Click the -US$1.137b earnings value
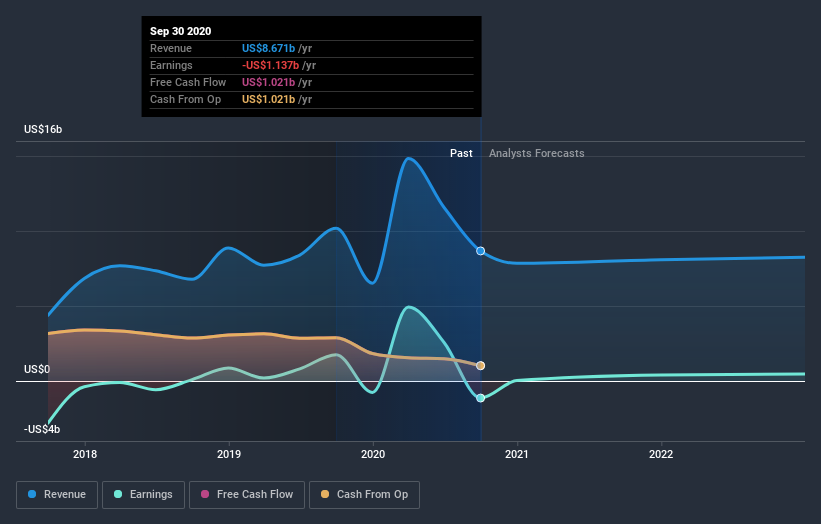The width and height of the screenshot is (821, 524). tap(271, 65)
